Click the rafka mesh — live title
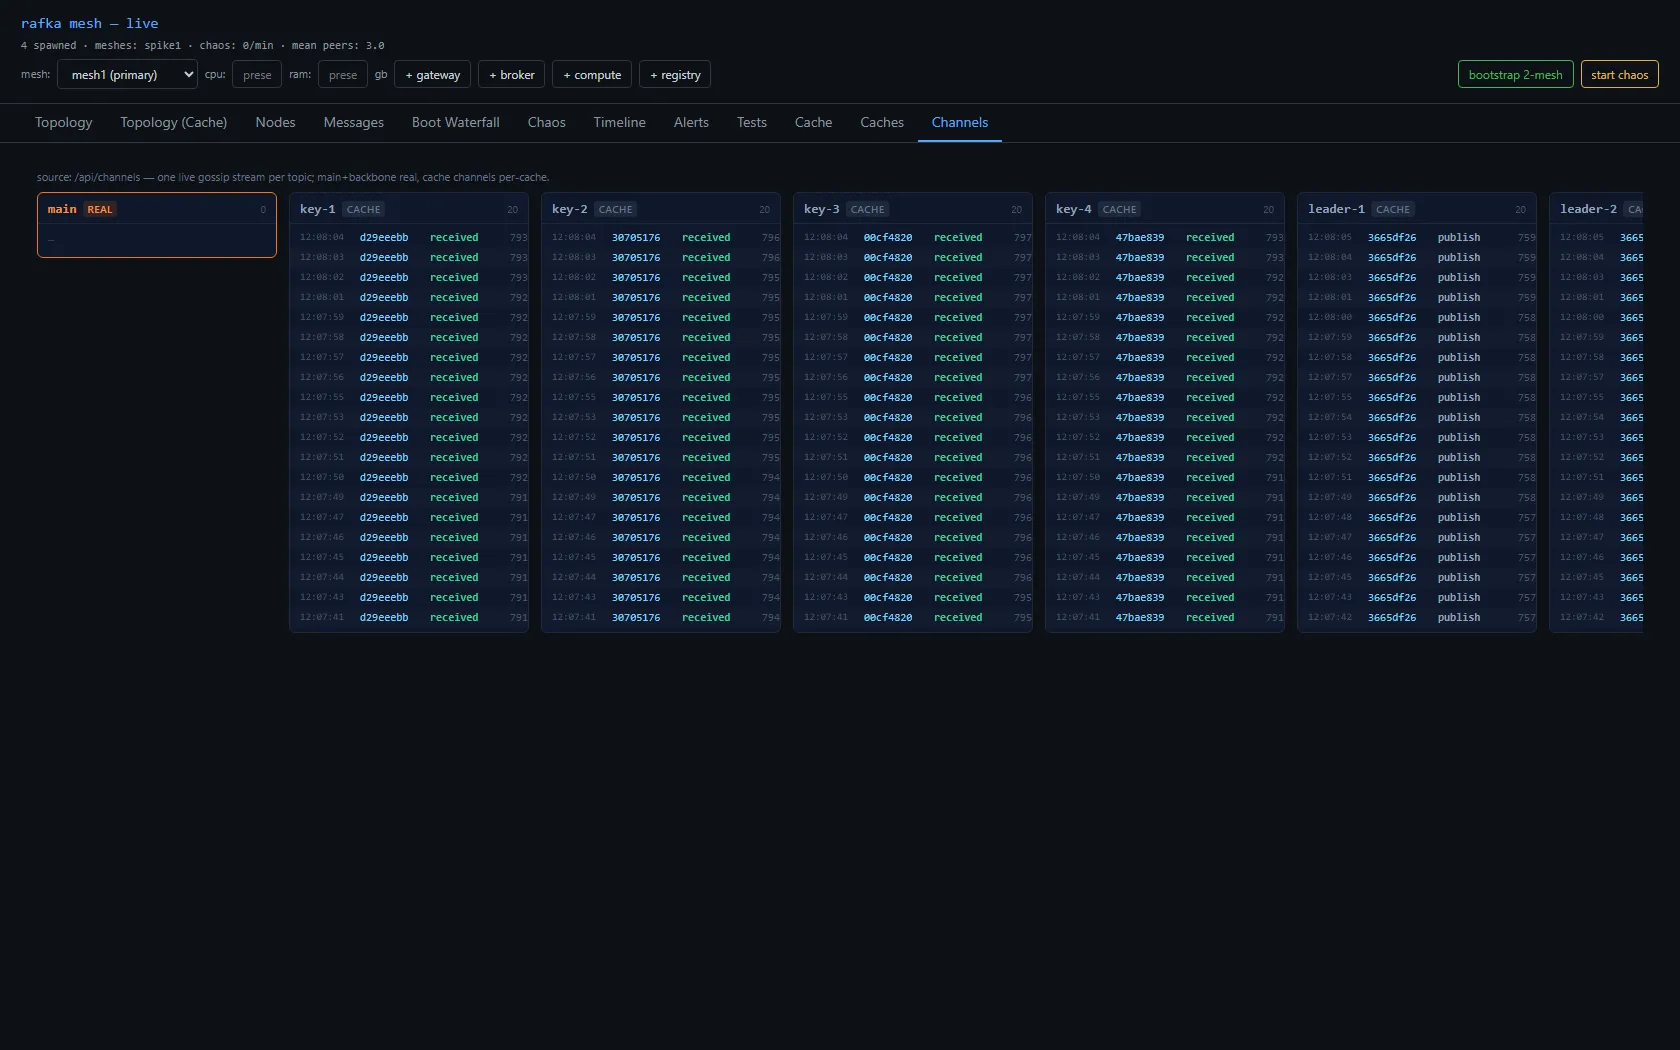 click(x=90, y=23)
